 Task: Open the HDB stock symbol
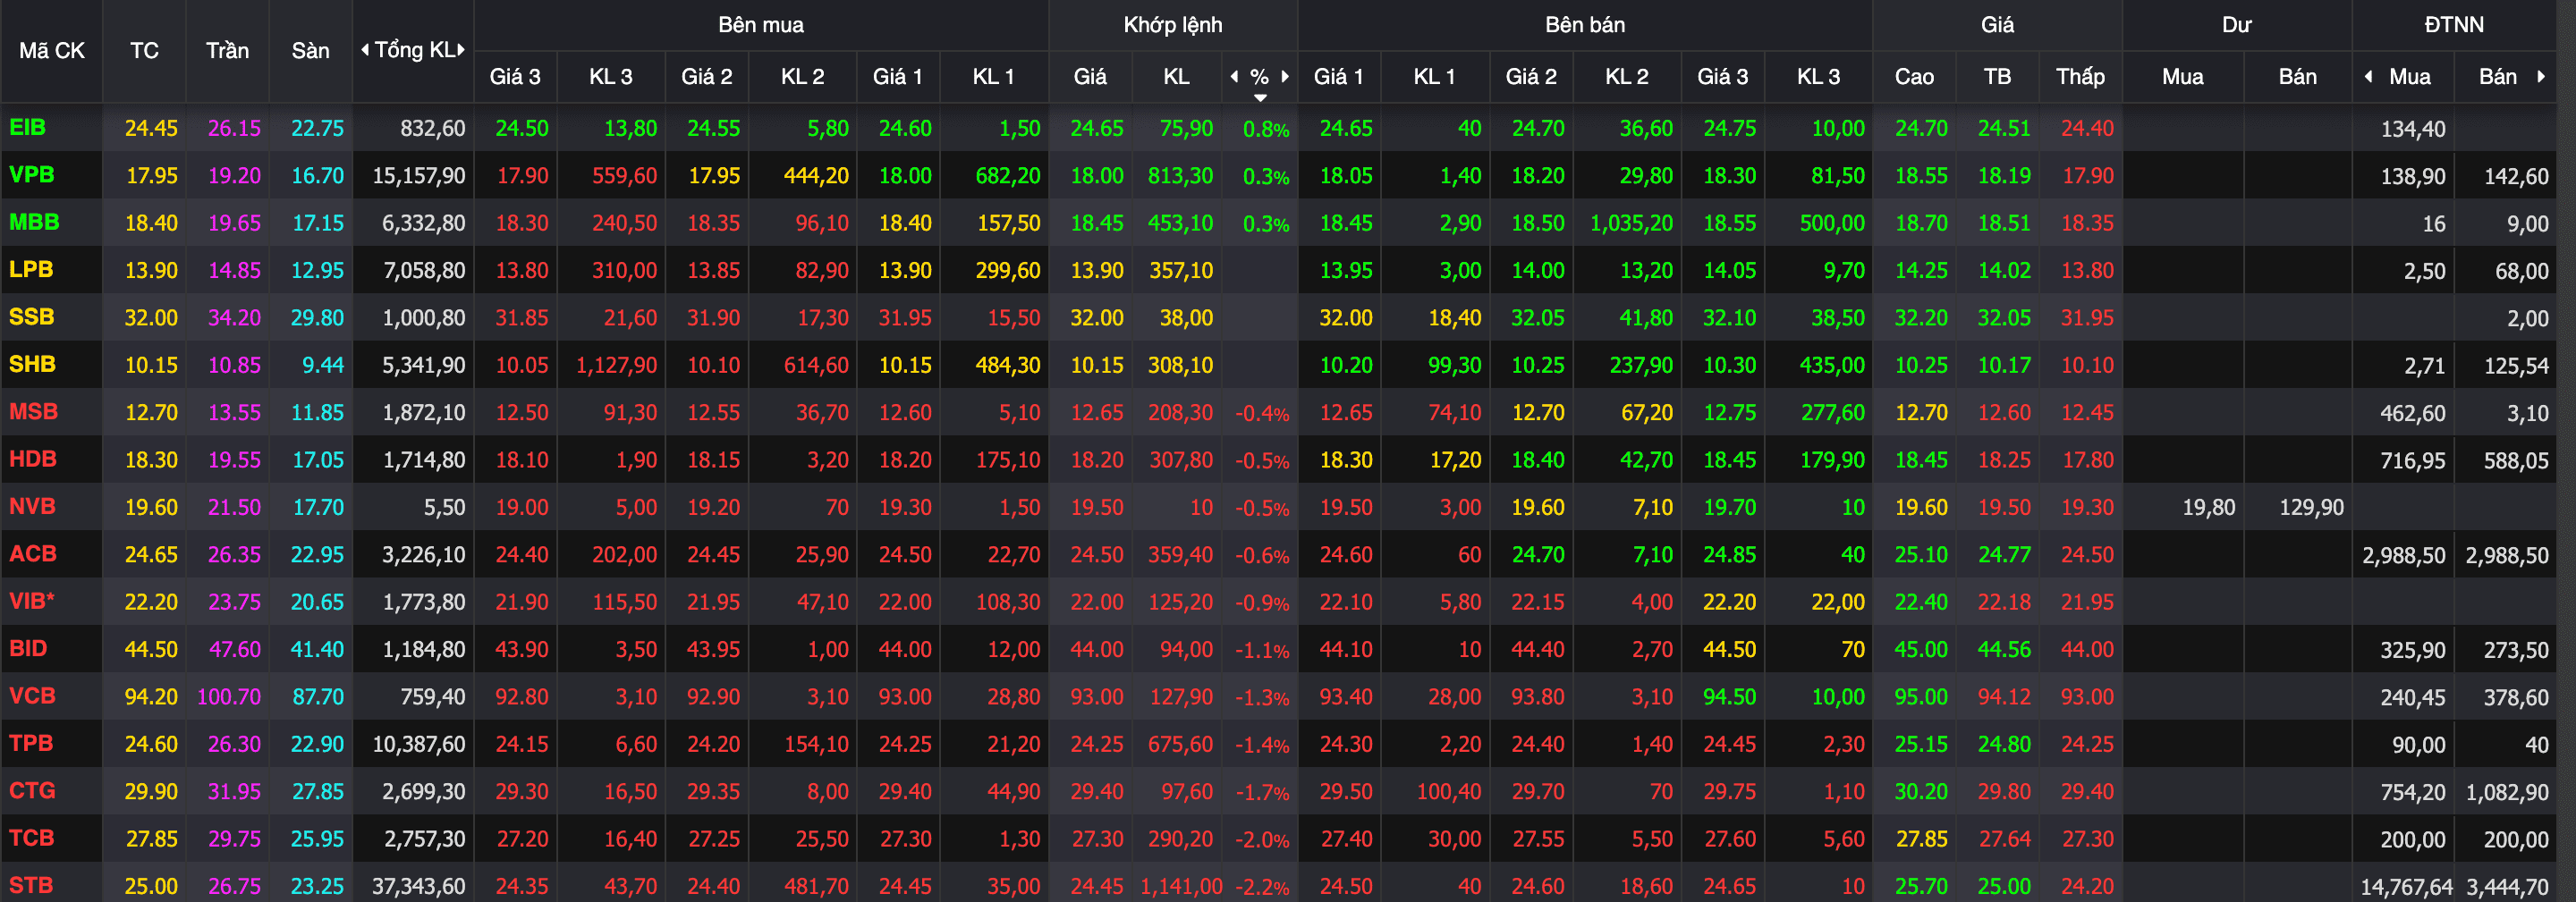click(x=32, y=459)
